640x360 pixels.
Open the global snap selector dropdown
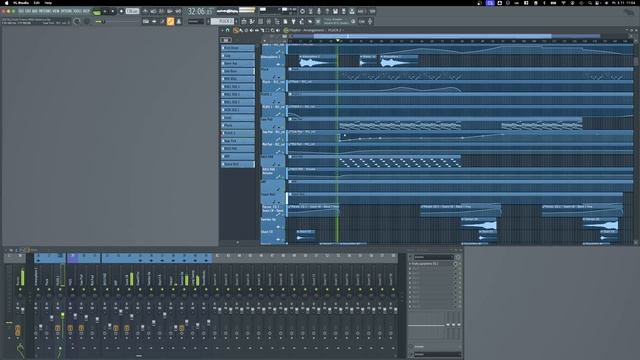196,21
